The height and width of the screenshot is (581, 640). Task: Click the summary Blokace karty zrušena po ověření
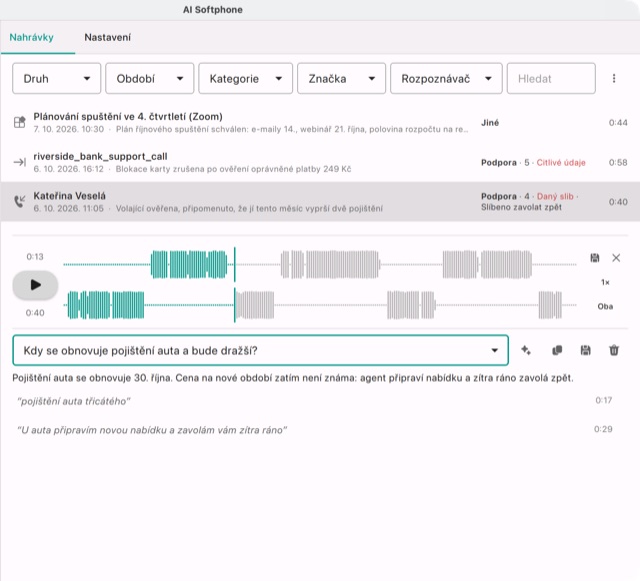click(x=233, y=169)
